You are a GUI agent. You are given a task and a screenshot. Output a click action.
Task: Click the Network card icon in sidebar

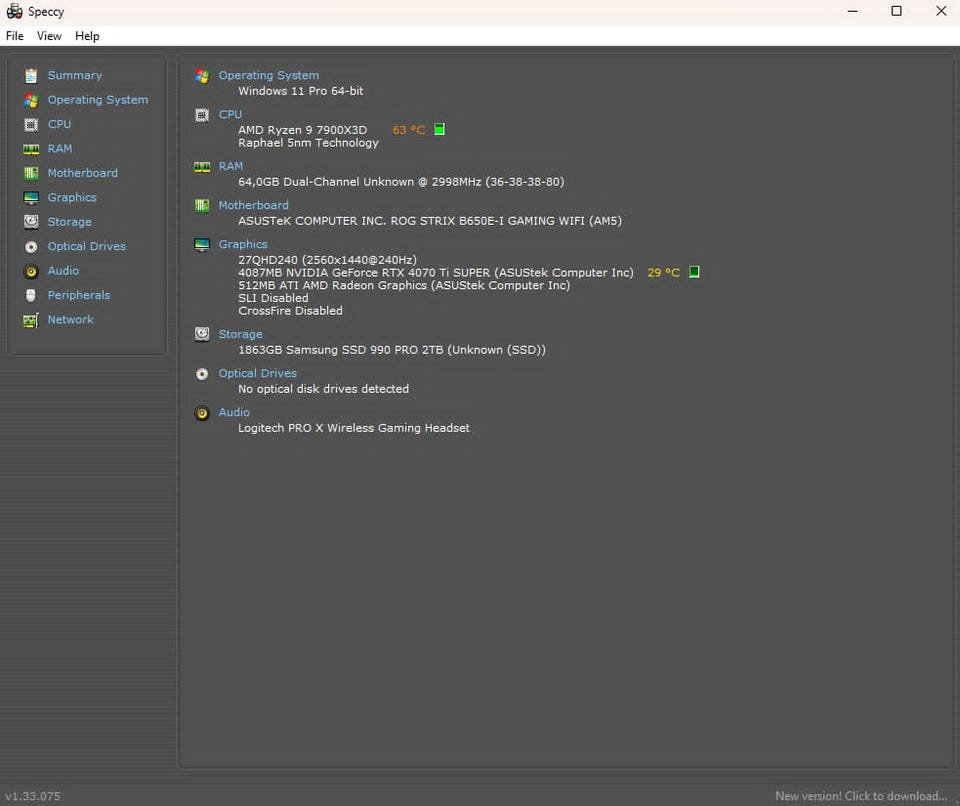pos(31,320)
